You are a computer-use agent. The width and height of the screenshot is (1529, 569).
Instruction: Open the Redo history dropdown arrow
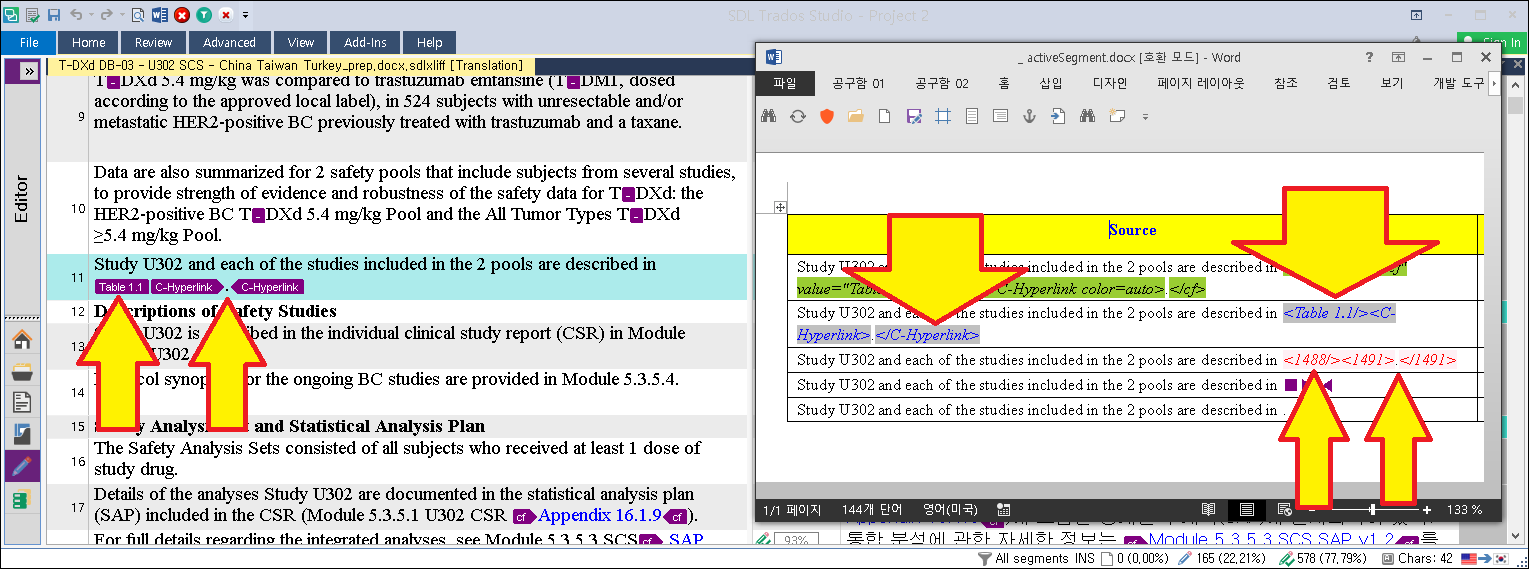point(120,15)
